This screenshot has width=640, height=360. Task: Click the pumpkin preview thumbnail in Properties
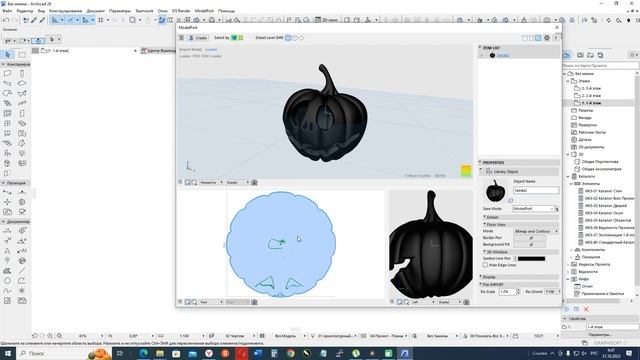tap(495, 191)
